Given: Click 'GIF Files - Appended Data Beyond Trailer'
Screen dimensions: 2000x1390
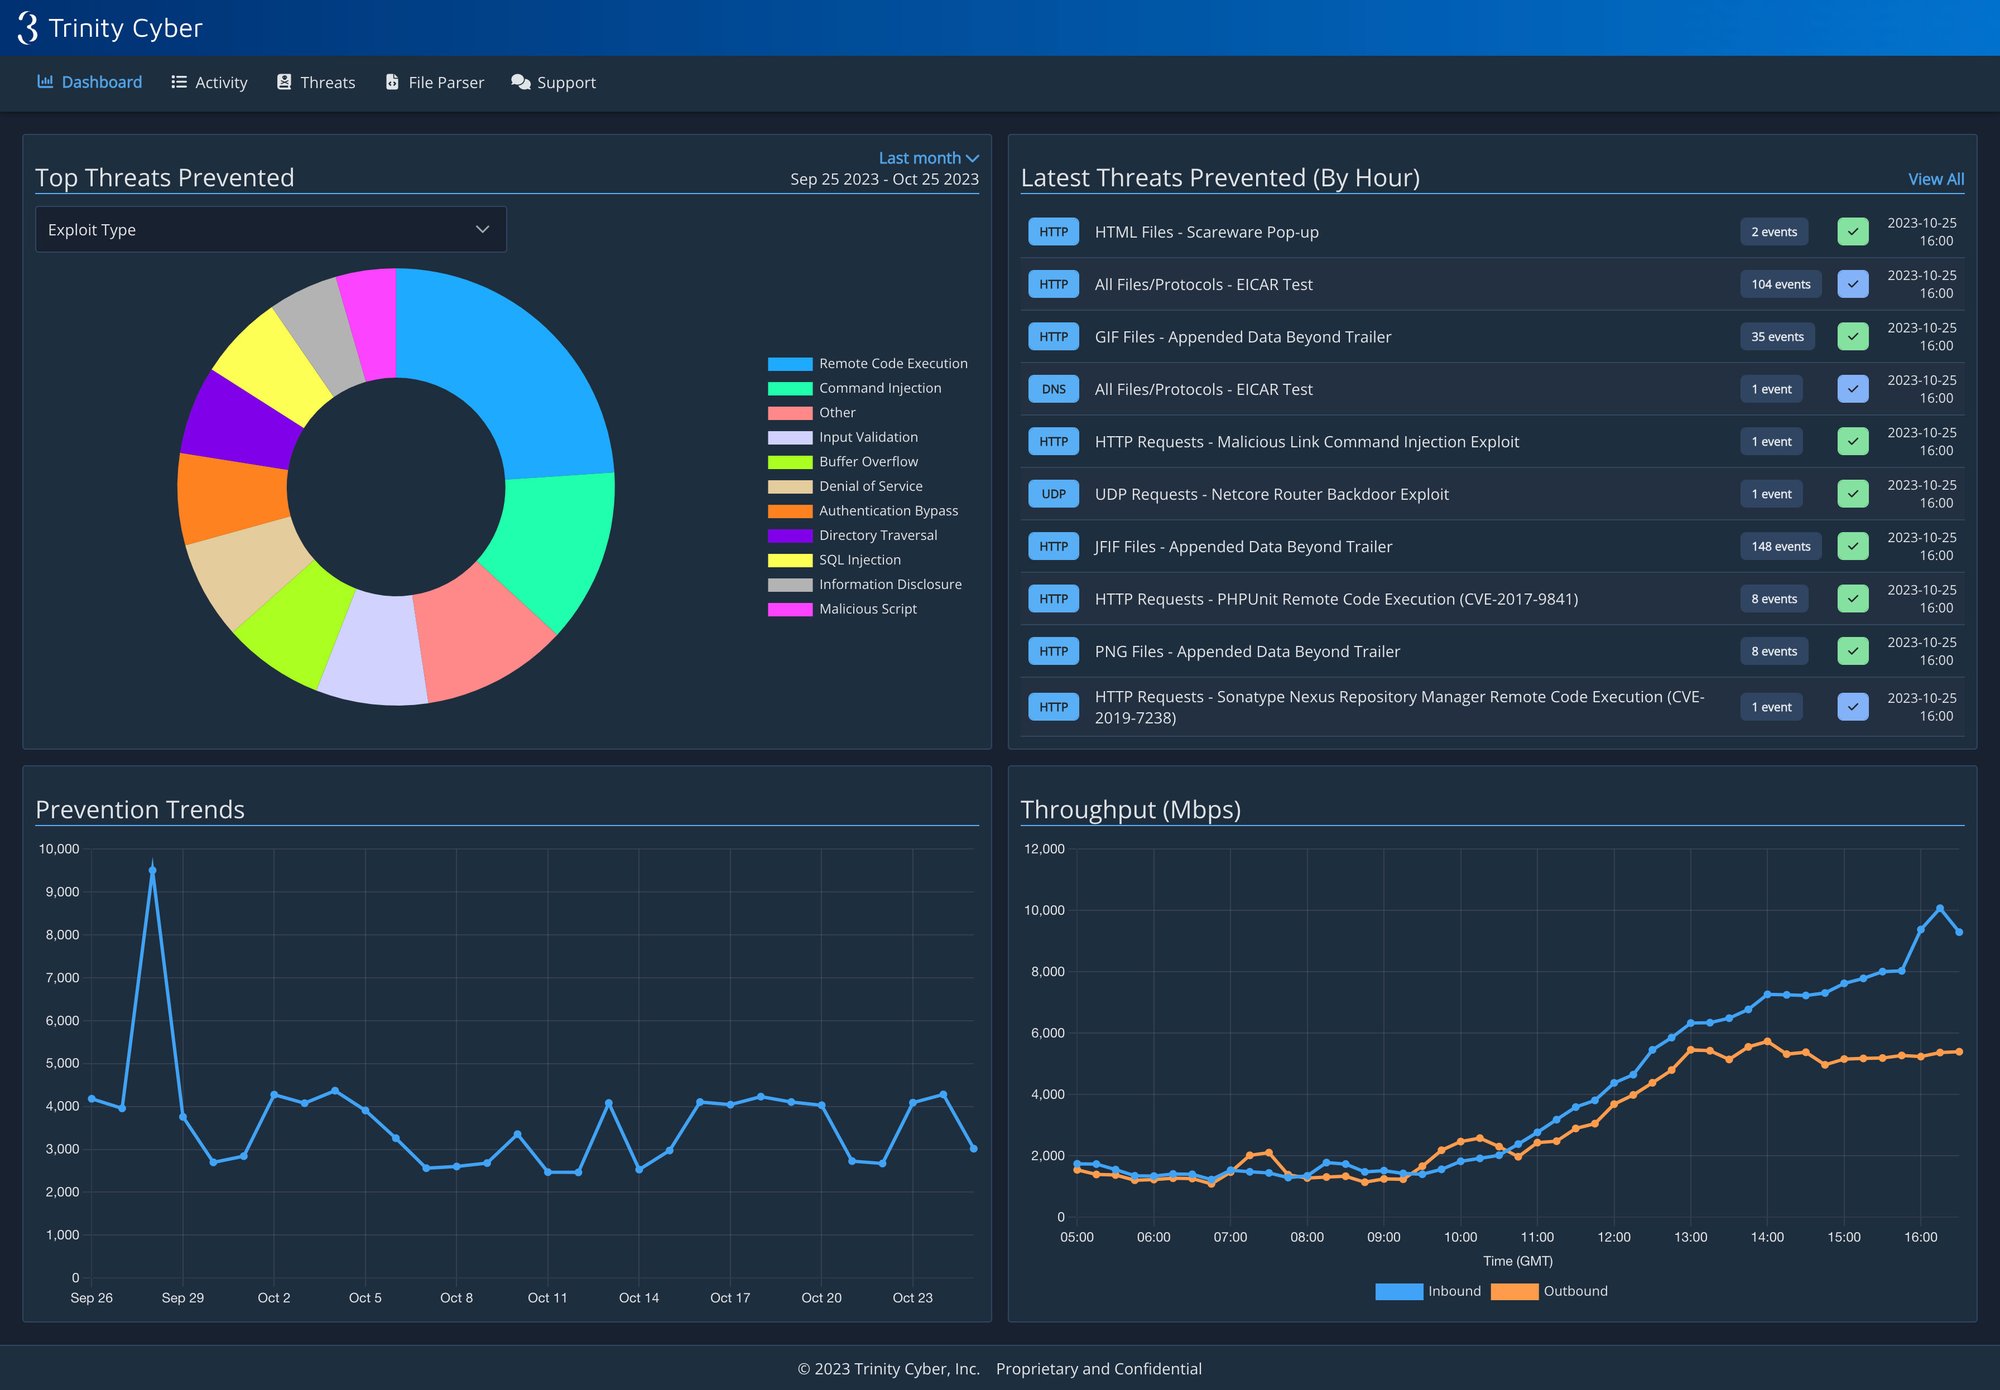Looking at the screenshot, I should tap(1243, 337).
